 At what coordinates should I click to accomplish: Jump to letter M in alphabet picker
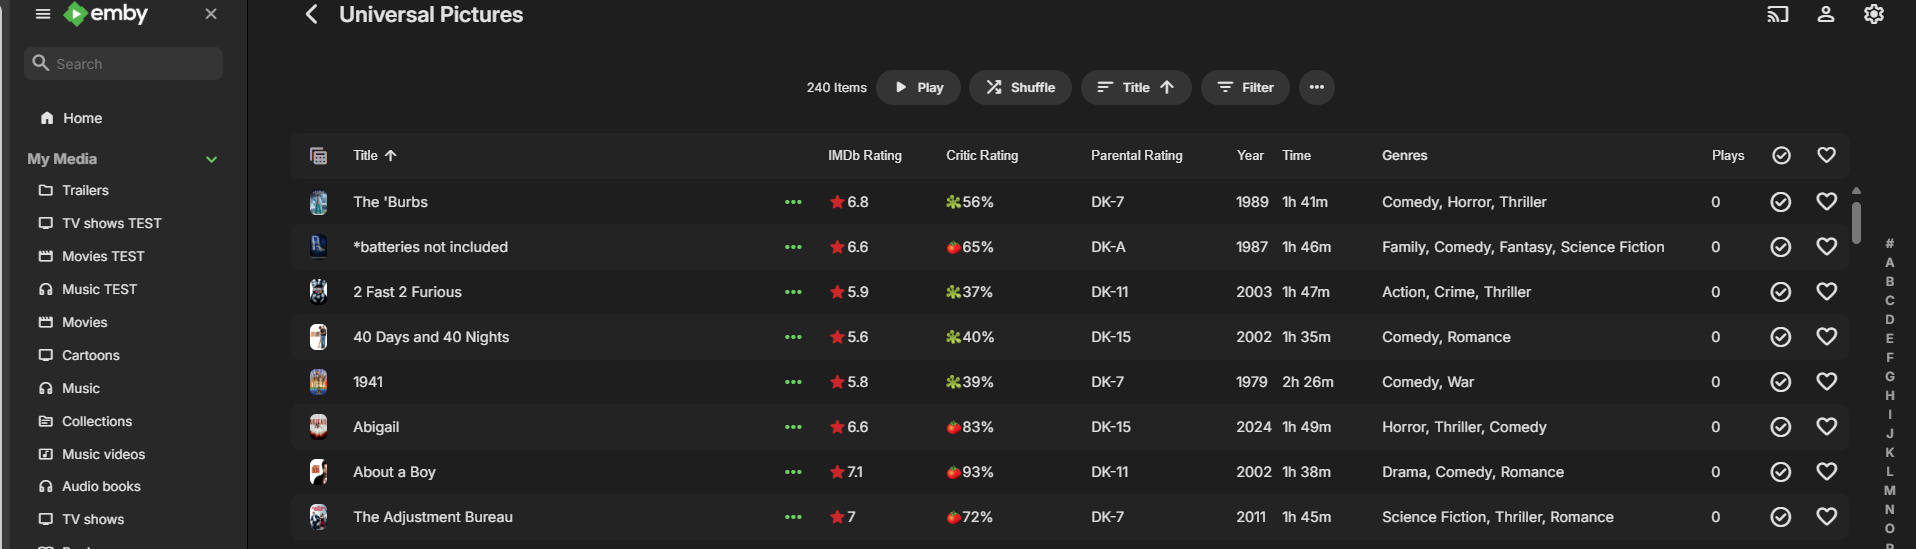pos(1890,490)
